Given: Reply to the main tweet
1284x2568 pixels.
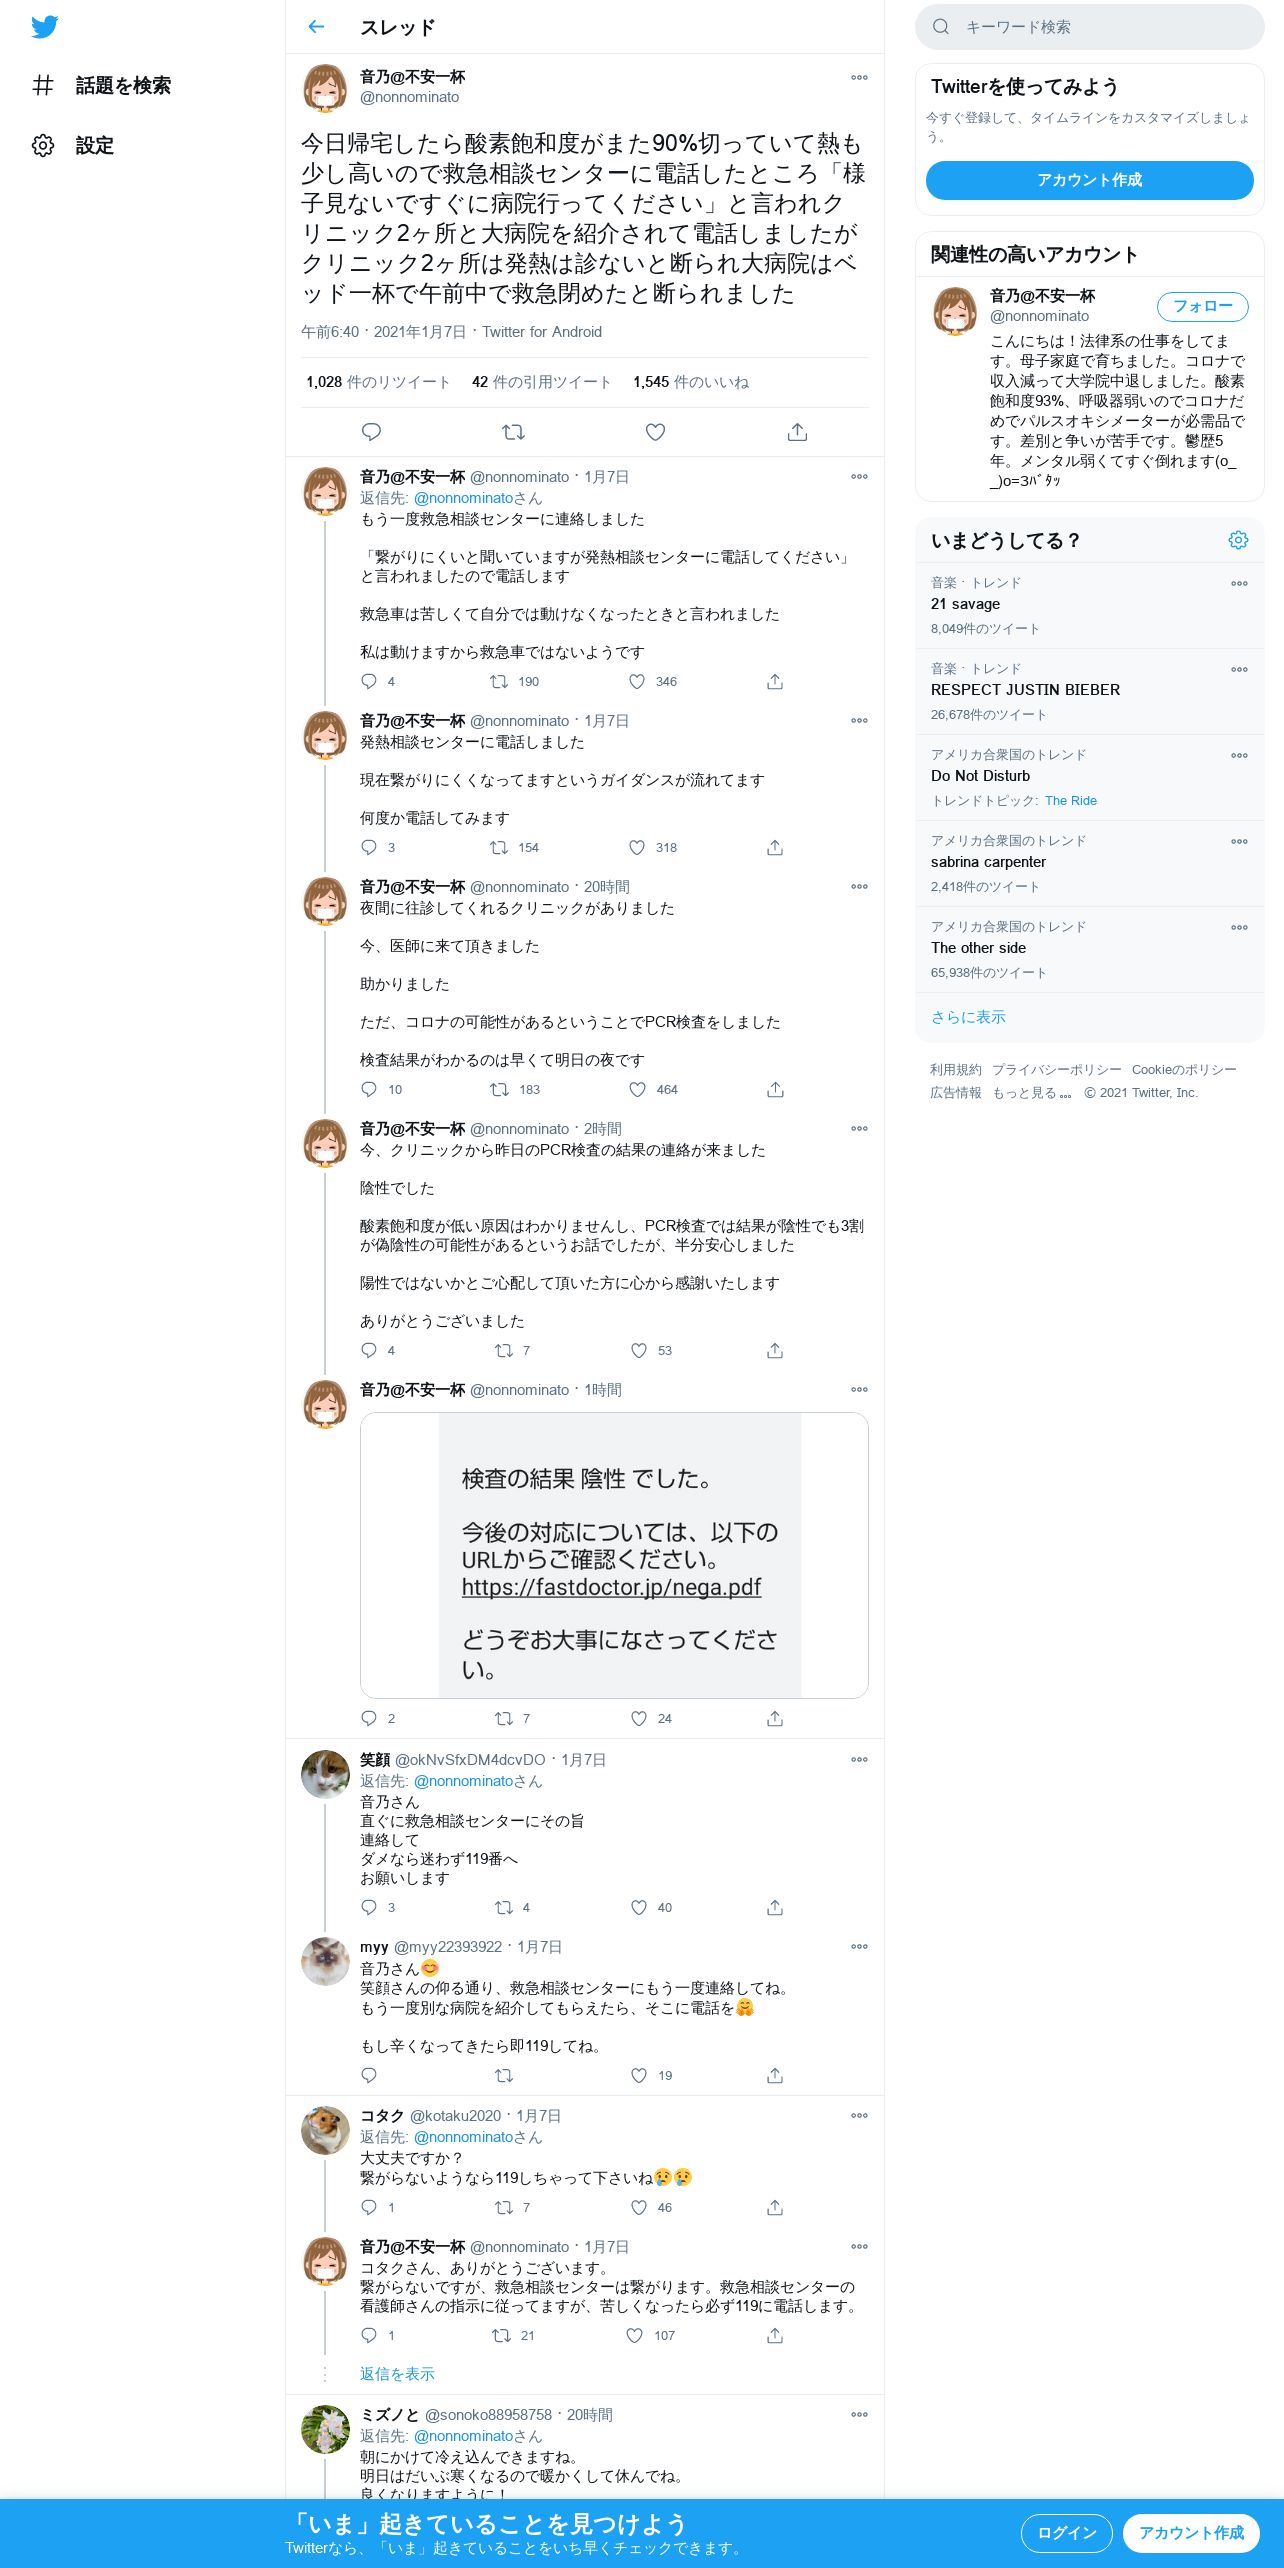Looking at the screenshot, I should click(x=371, y=432).
